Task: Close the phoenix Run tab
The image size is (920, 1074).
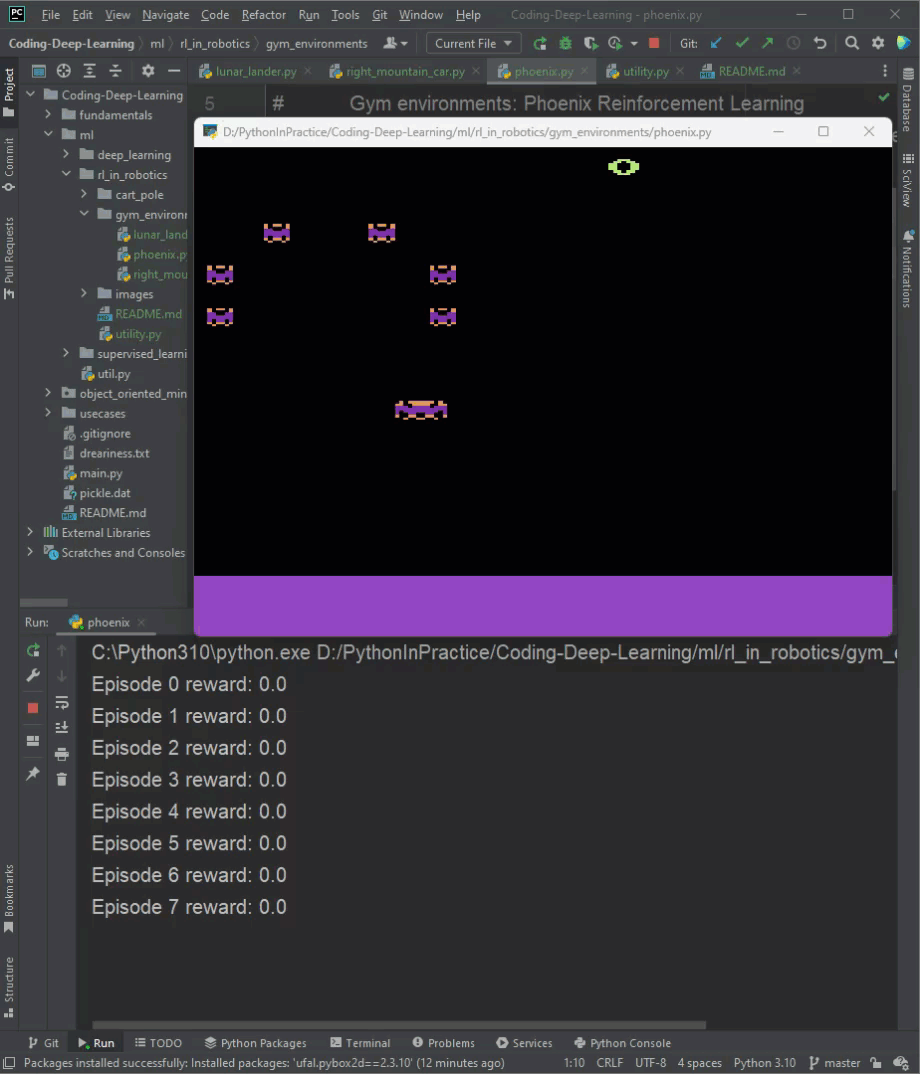Action: [141, 623]
